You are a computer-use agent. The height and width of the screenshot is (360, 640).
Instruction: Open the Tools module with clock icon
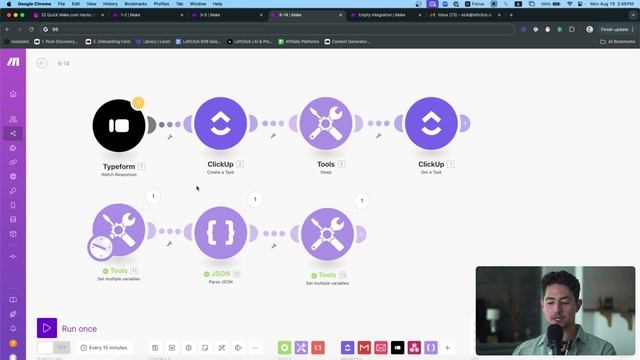[119, 230]
